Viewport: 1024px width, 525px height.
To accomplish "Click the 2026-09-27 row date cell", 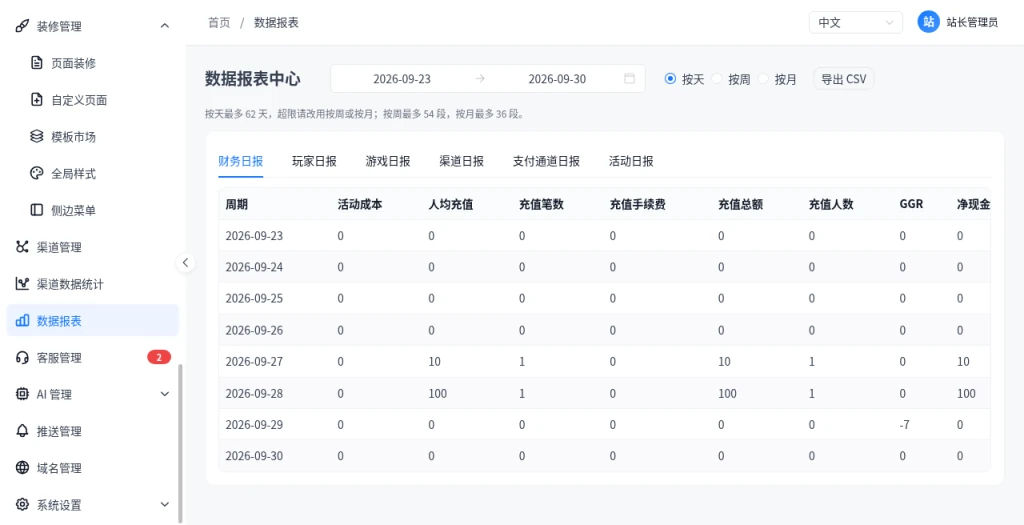I will 254,362.
